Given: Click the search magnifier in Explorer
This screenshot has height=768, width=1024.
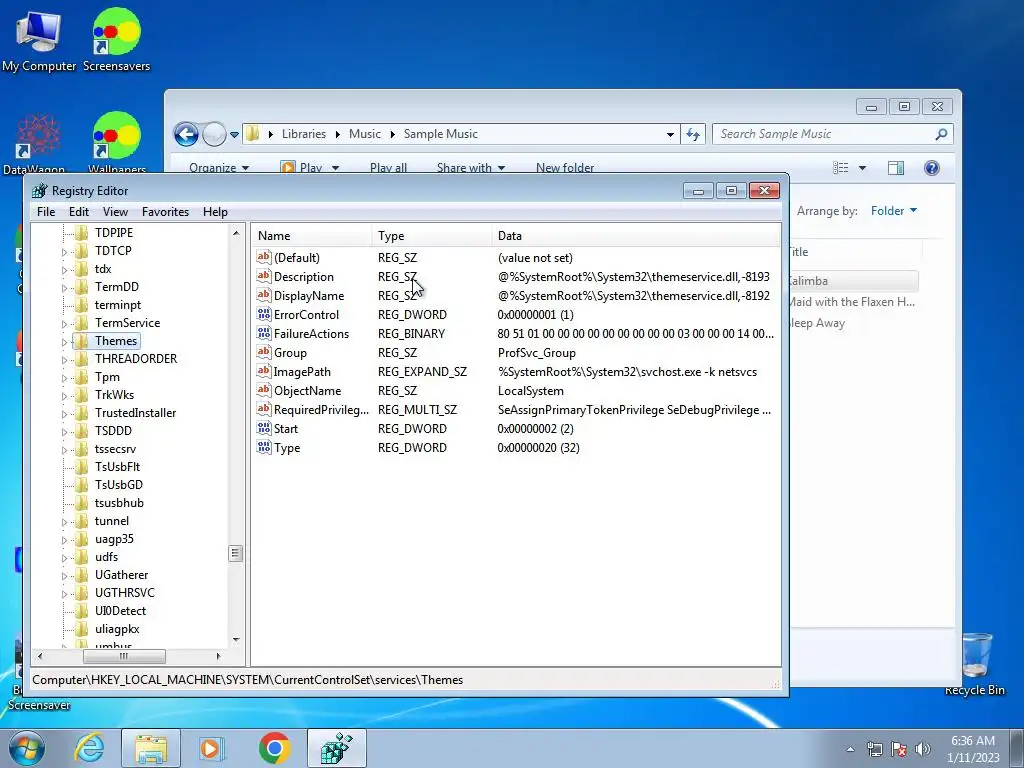Looking at the screenshot, I should (941, 134).
